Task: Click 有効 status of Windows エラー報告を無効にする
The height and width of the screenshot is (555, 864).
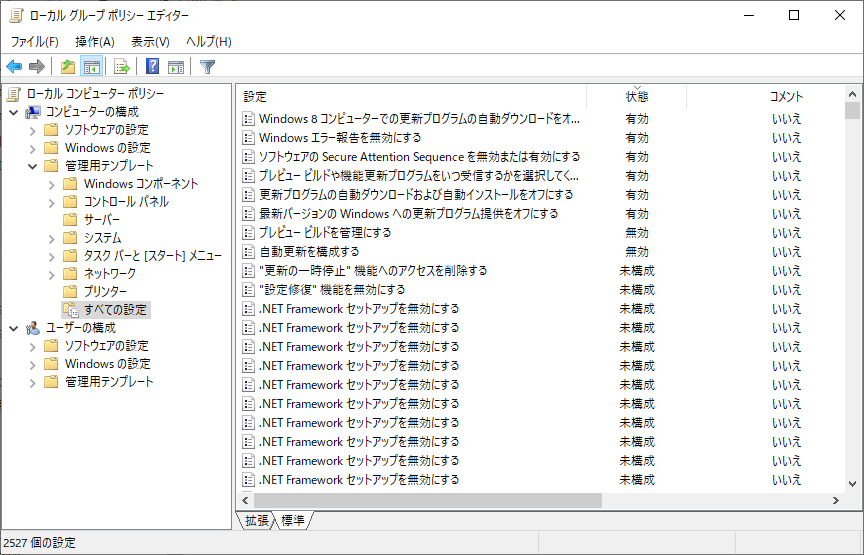Action: [637, 138]
